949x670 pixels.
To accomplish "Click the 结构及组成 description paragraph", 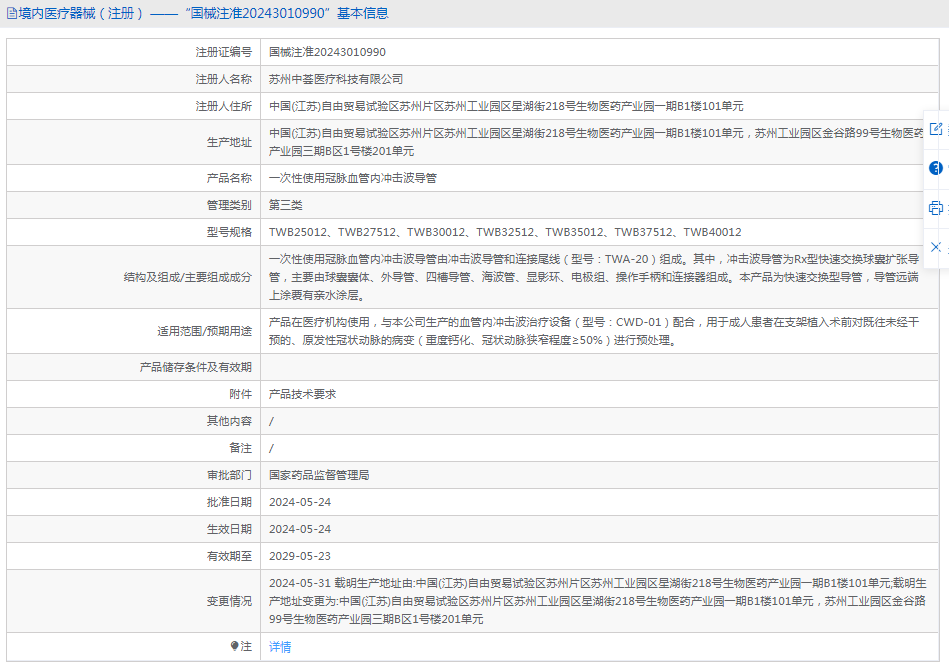I will [594, 277].
